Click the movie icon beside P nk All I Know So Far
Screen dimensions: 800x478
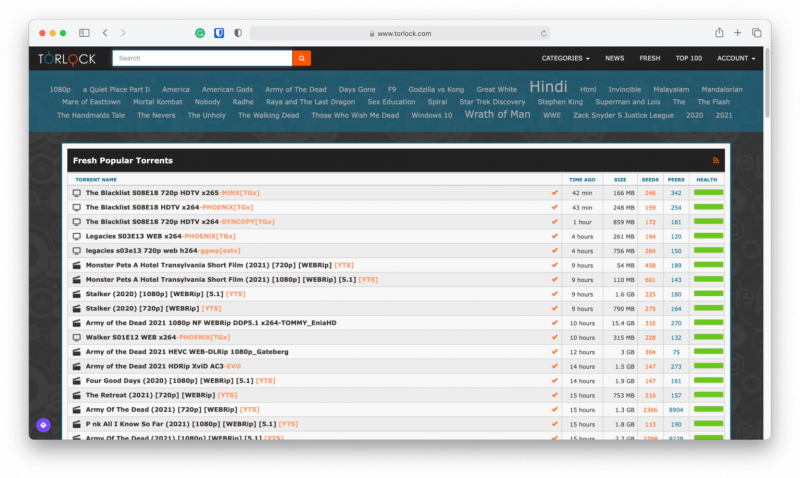(x=77, y=424)
